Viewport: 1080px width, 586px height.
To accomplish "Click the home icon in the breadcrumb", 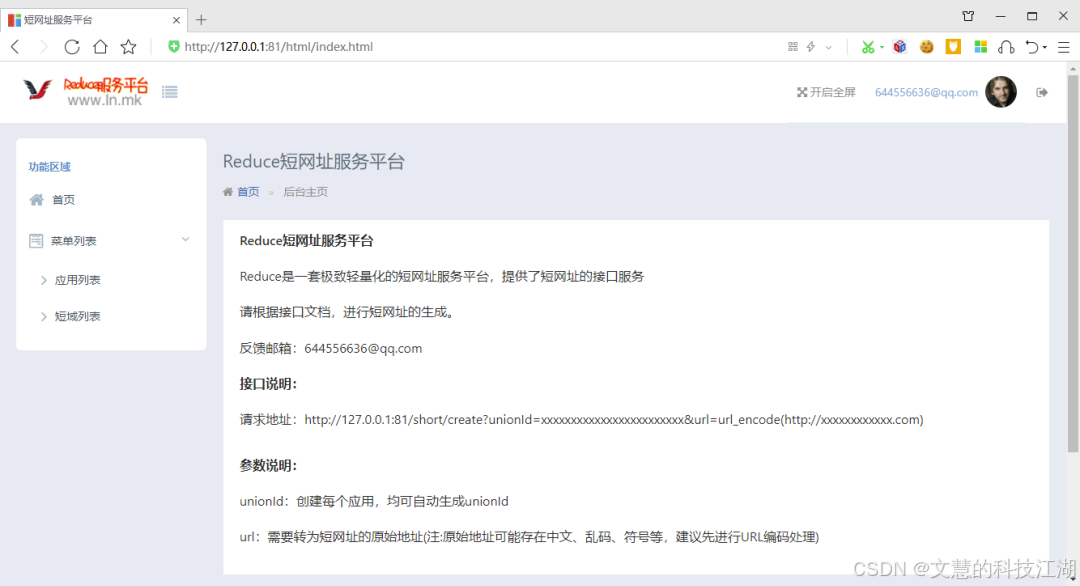I will tap(228, 192).
